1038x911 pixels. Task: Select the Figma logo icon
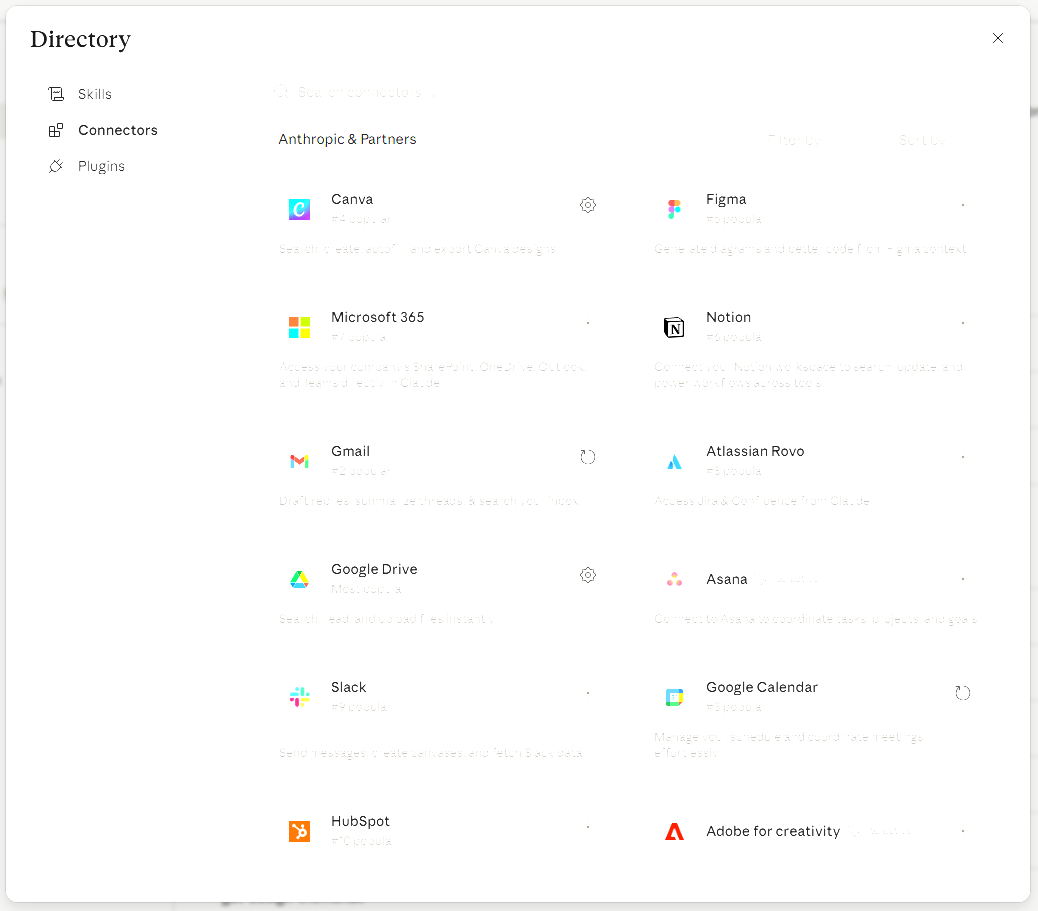674,209
